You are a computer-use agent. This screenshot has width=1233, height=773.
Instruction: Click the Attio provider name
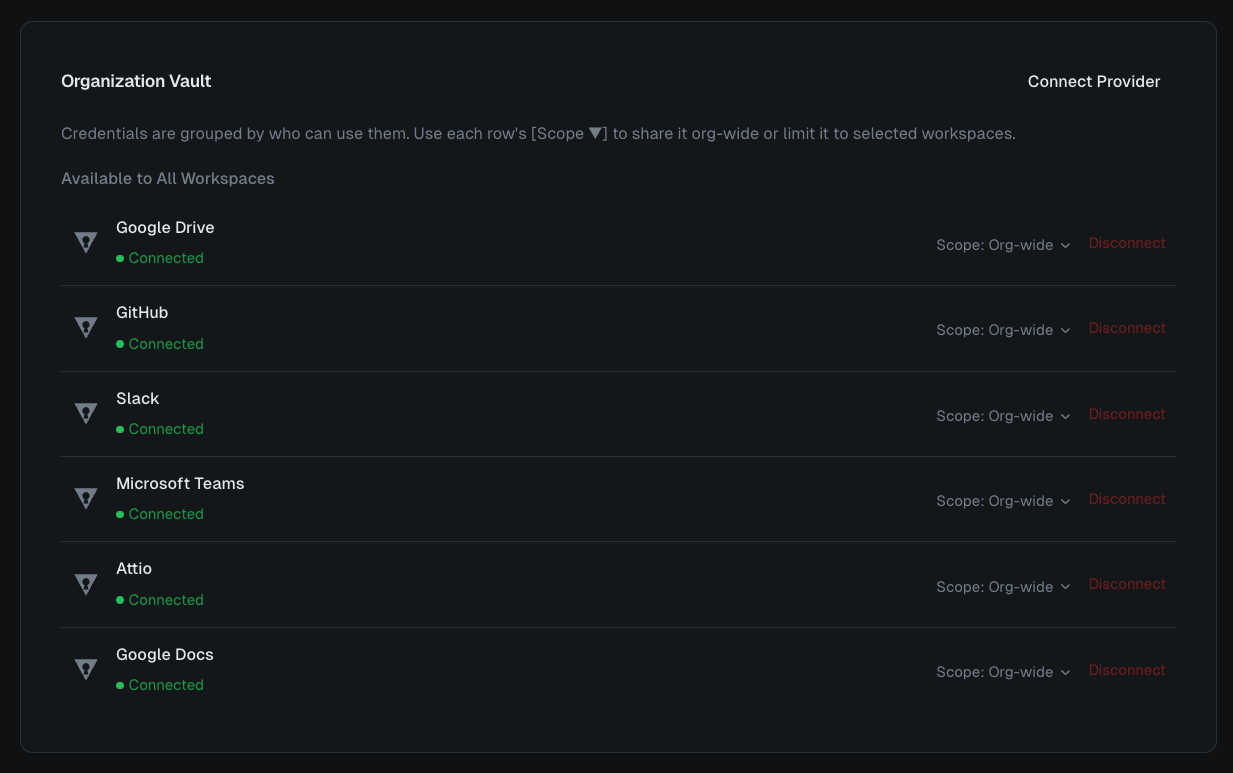pos(134,568)
